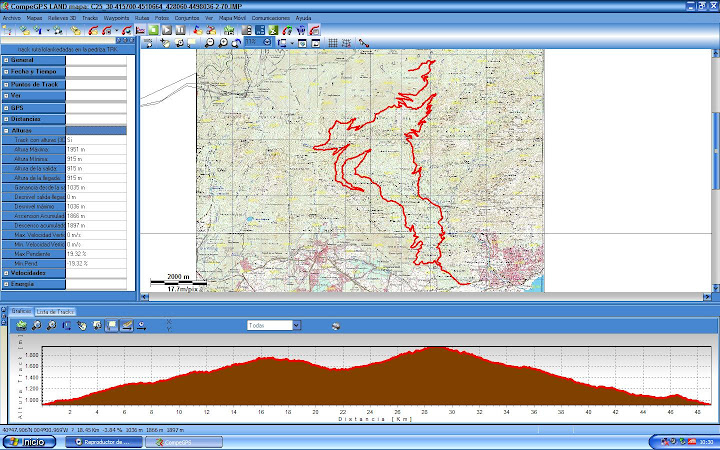Expand the Velocidades section
Screen dimensions: 720x450
click(x=6, y=272)
